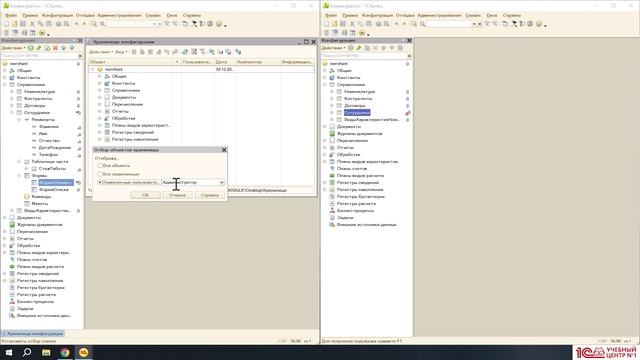
Task: Collapse Реквизиты under Сотрудники in left tree
Action: tap(19, 120)
